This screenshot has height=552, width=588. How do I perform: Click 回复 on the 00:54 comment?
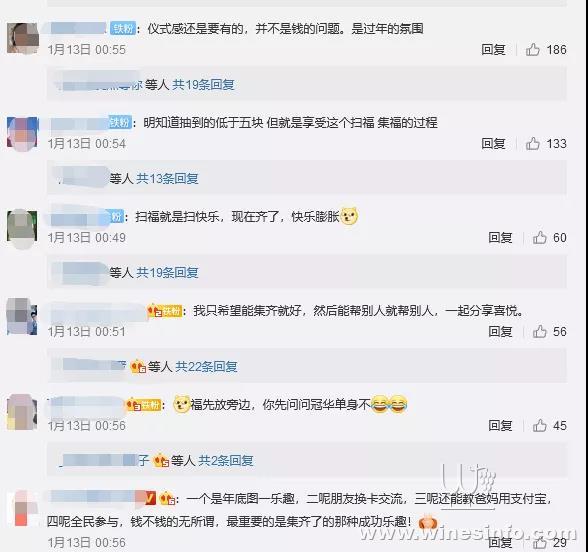tap(493, 144)
